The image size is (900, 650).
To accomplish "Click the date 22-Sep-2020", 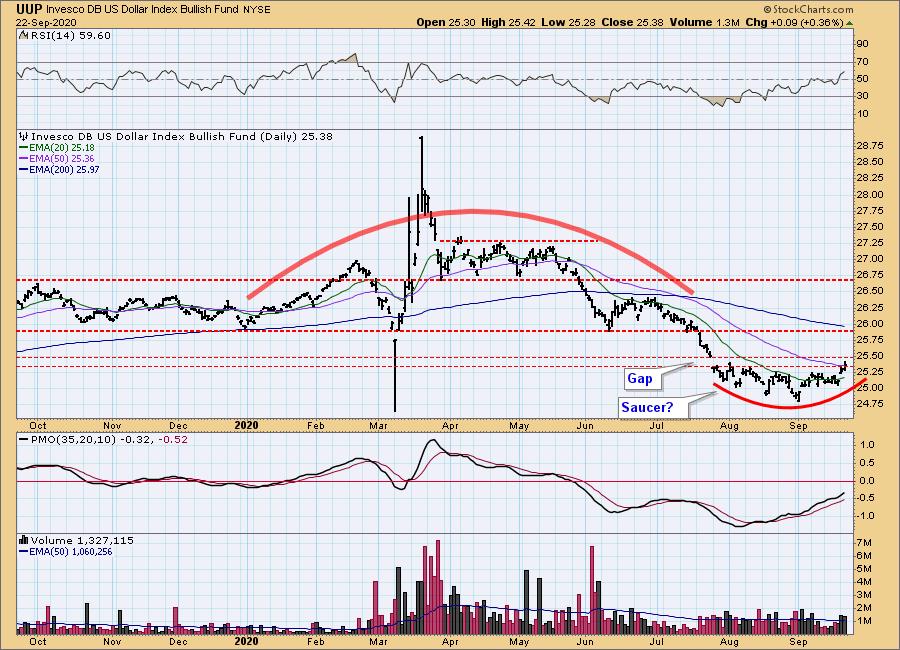I will (x=45, y=22).
